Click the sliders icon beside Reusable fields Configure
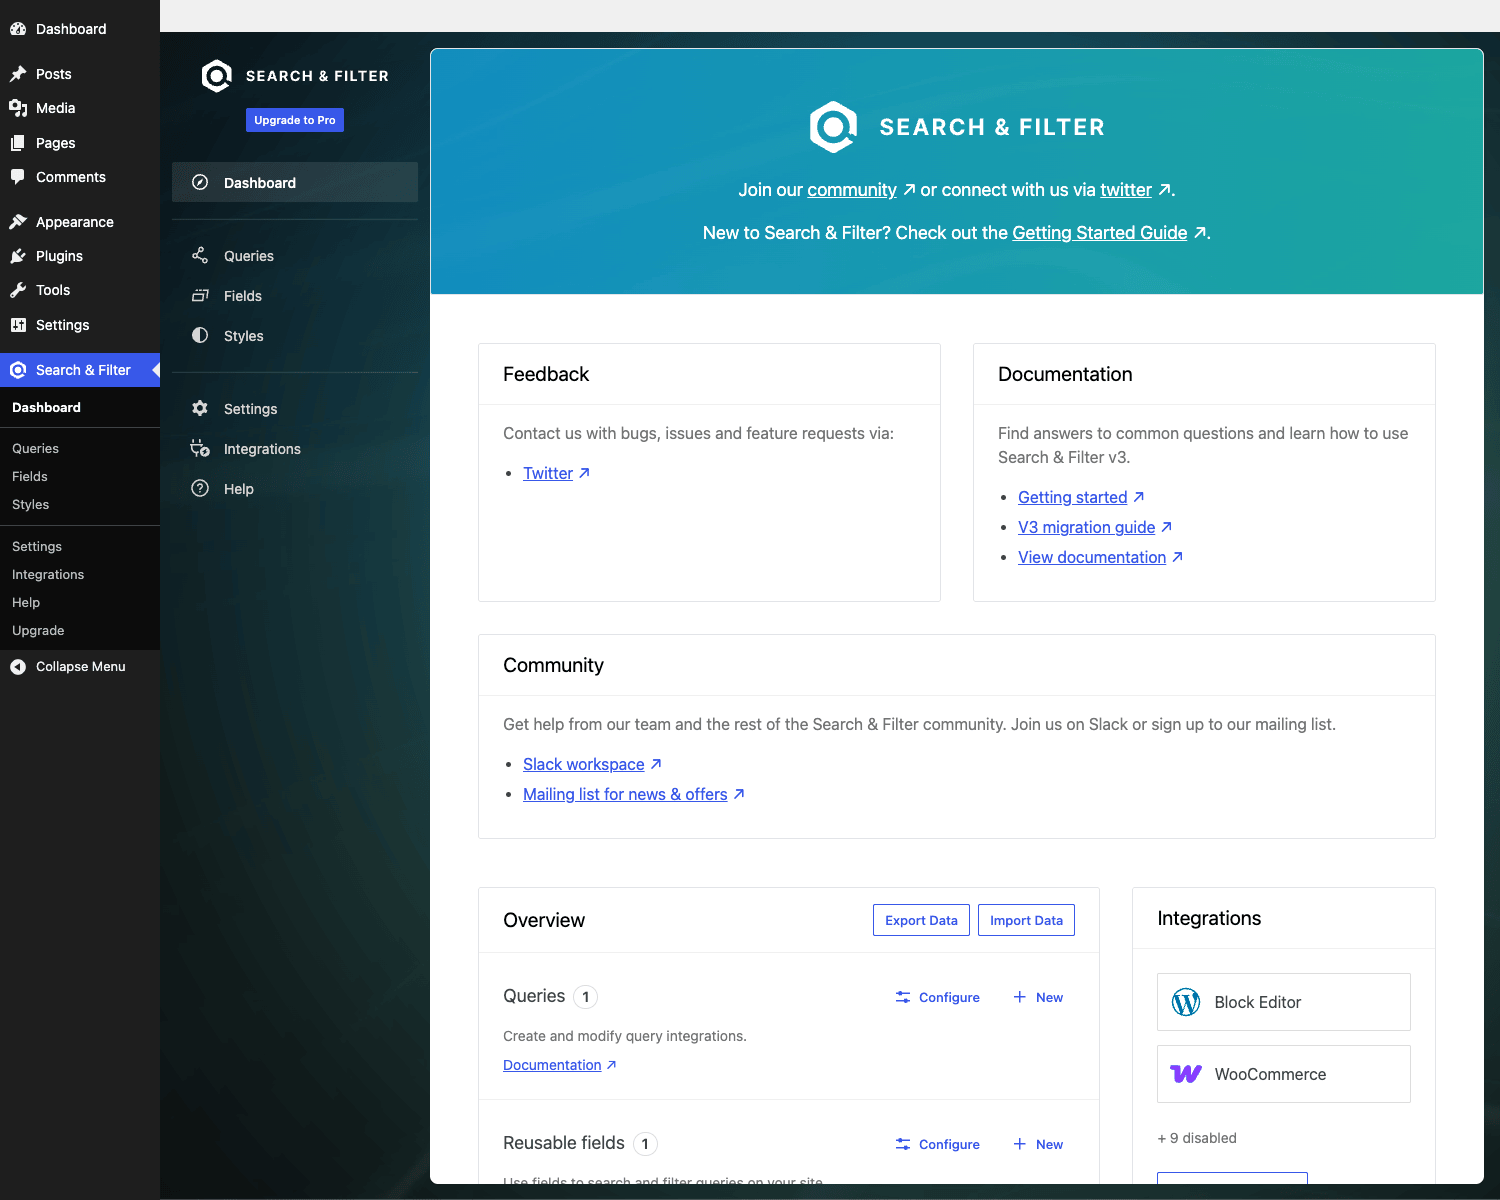The width and height of the screenshot is (1500, 1200). (903, 1144)
